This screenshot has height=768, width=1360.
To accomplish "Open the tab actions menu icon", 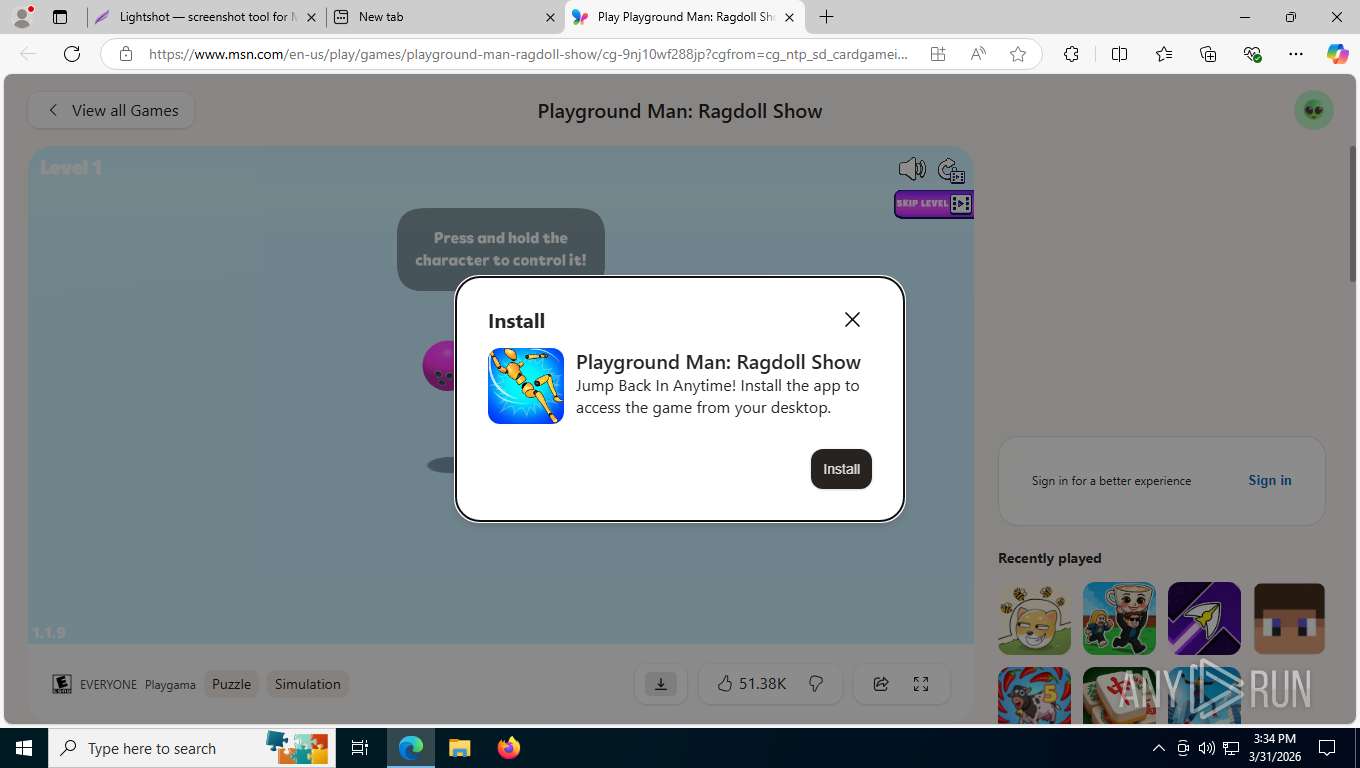I will point(60,17).
